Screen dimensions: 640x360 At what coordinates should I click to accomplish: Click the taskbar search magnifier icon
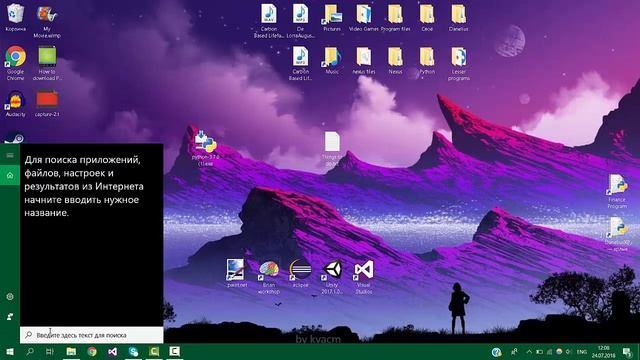point(30,351)
